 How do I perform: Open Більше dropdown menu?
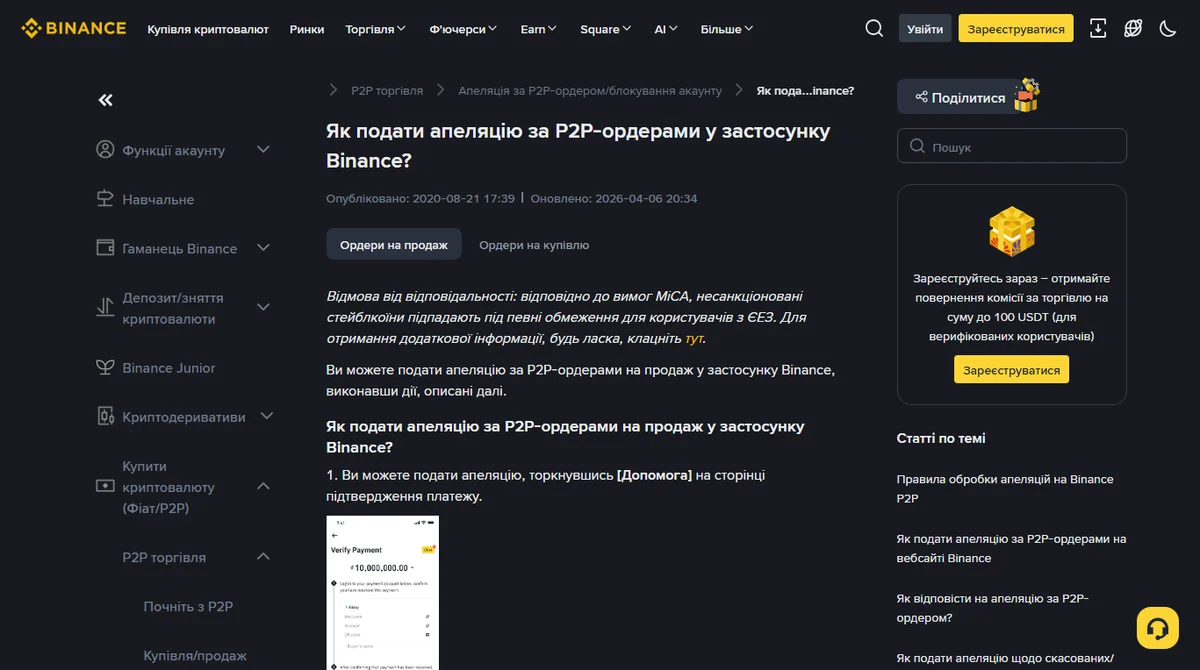(727, 29)
